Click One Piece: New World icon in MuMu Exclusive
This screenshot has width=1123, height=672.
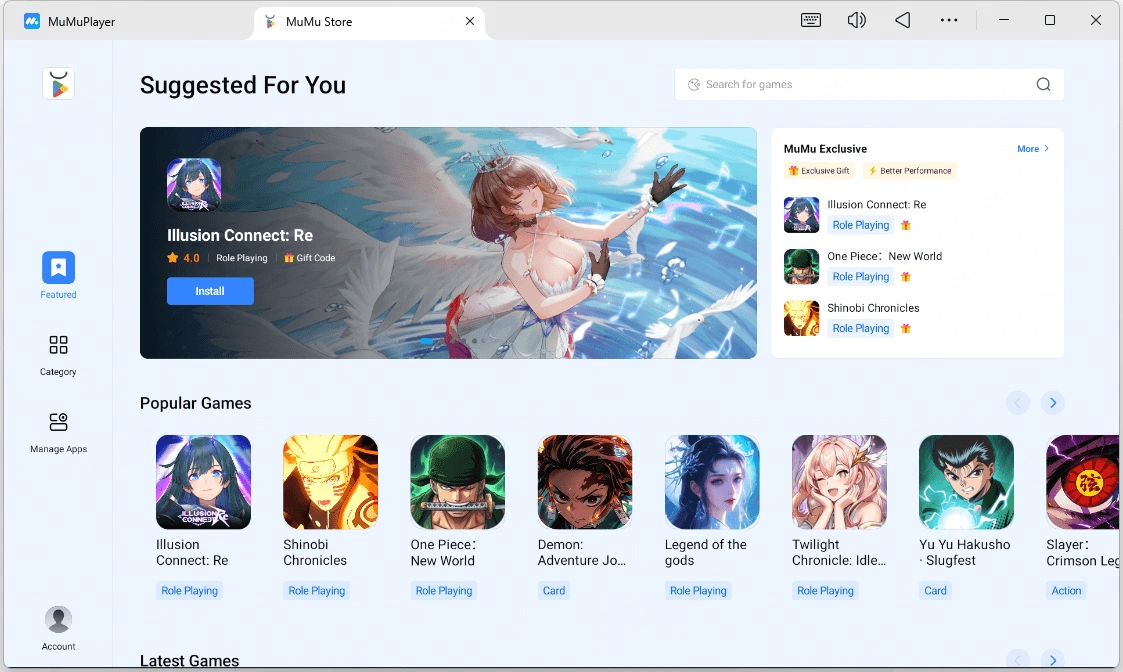coord(801,267)
